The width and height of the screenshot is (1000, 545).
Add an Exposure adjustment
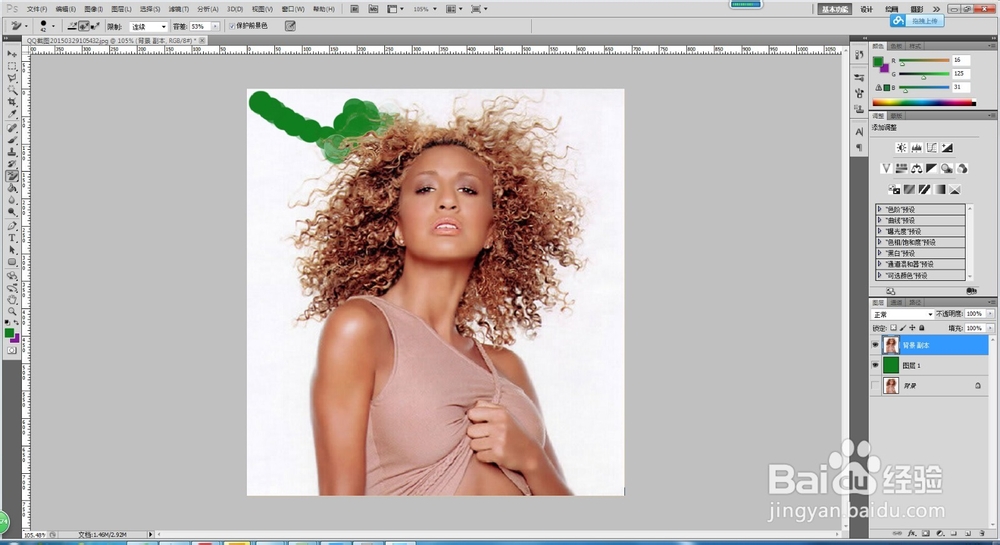pyautogui.click(x=947, y=148)
